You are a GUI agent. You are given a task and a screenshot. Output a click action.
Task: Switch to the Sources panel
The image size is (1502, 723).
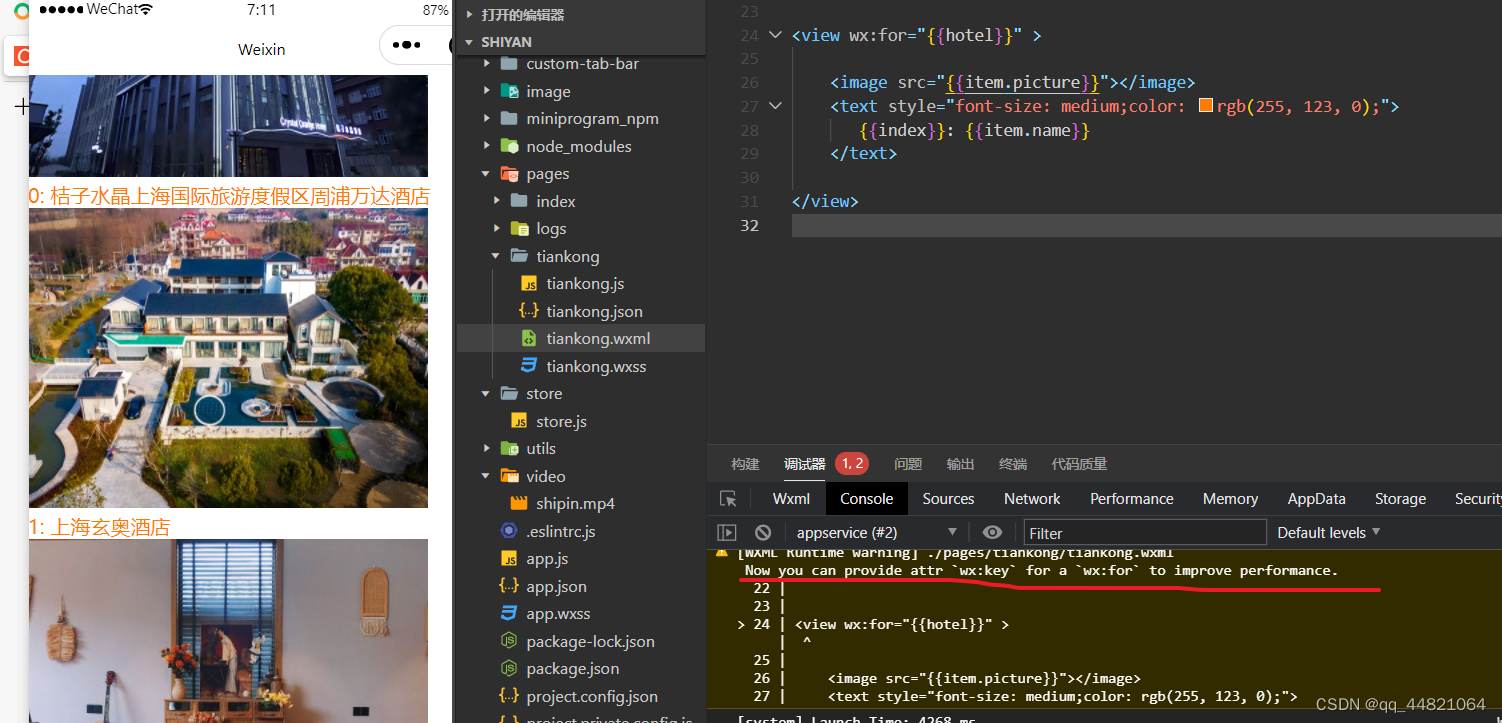point(948,498)
